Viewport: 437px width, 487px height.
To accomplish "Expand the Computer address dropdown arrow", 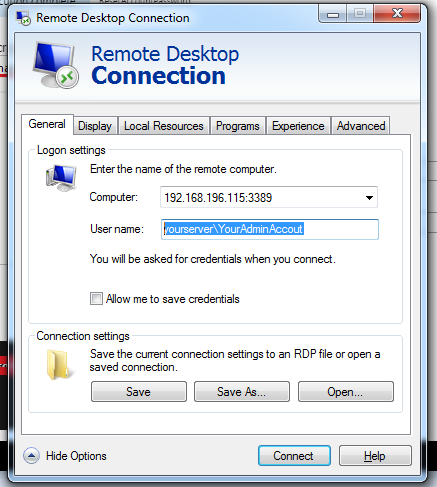I will tap(369, 198).
